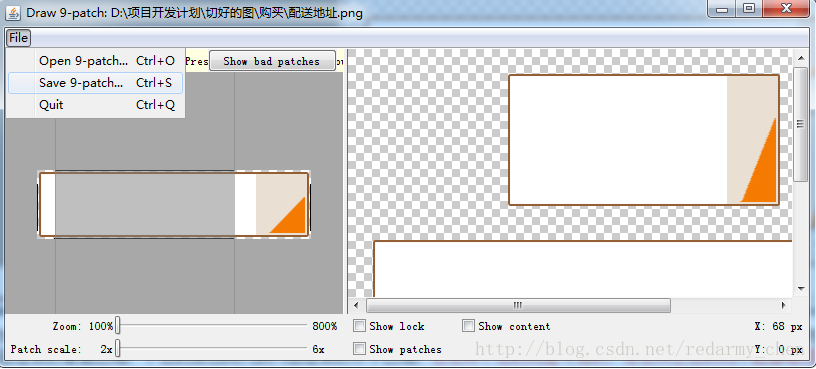
Task: Maximize the Draw 9-patch window
Action: click(749, 9)
